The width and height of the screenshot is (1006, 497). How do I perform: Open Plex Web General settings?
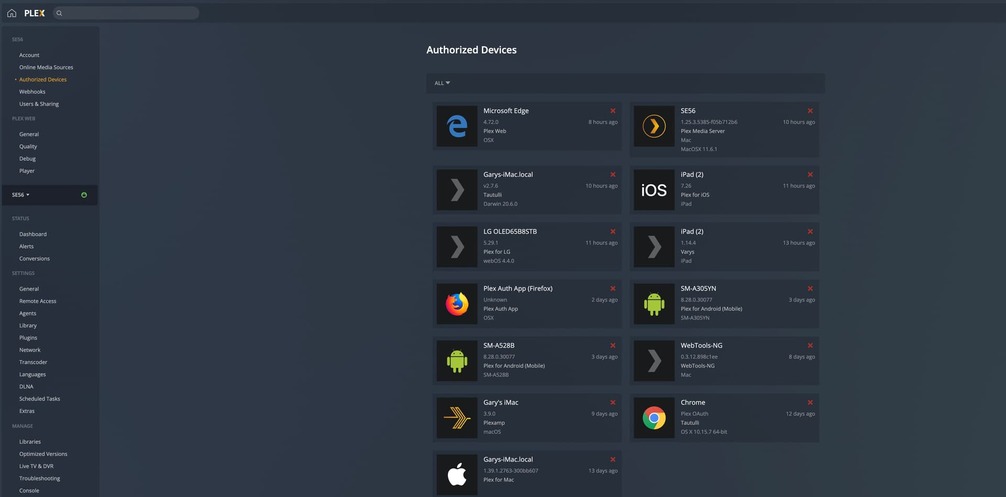pyautogui.click(x=29, y=135)
